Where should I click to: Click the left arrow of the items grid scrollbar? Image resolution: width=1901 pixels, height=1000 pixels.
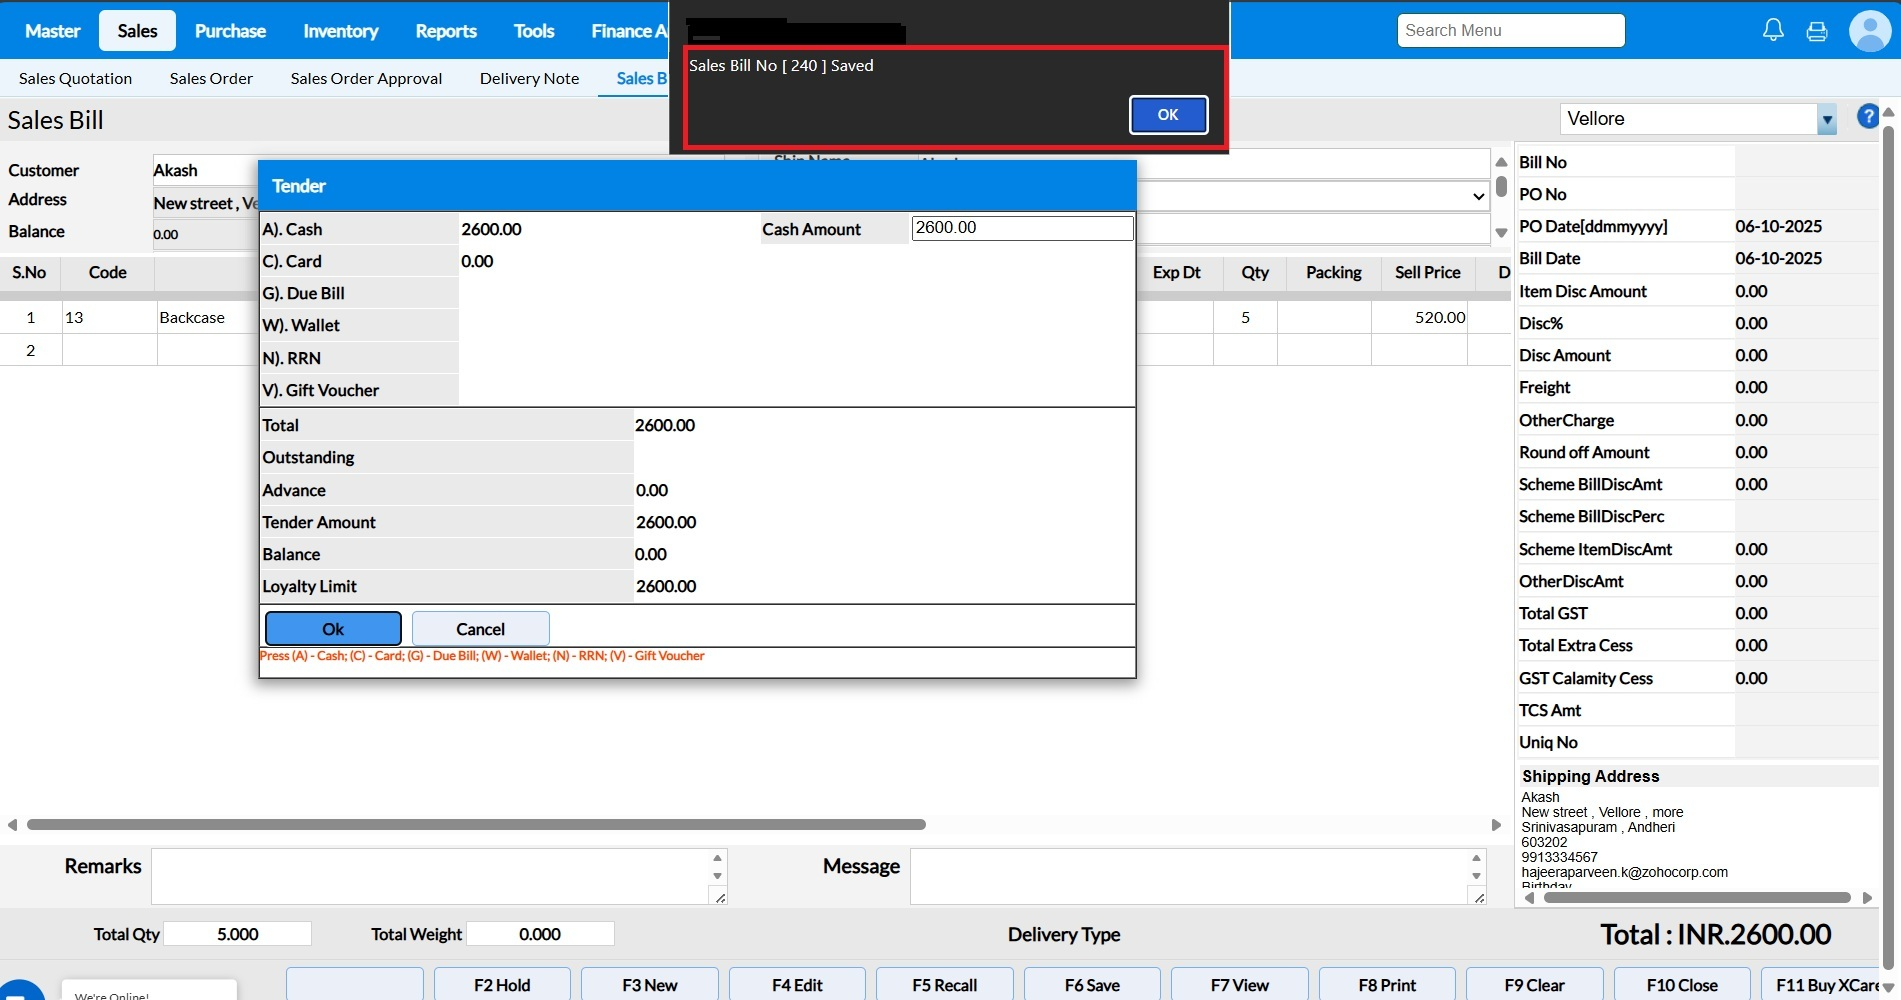point(12,825)
